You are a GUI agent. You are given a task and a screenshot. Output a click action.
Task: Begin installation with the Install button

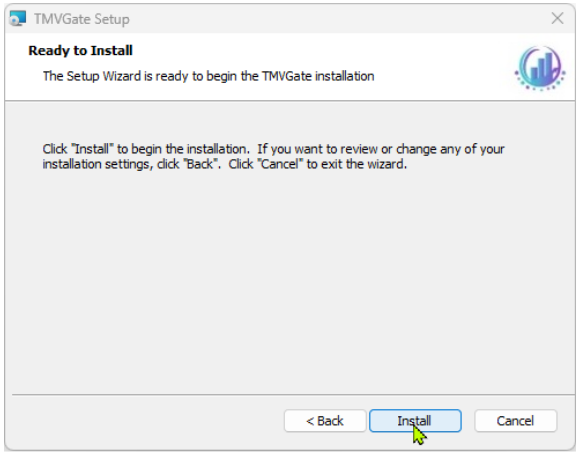click(415, 421)
